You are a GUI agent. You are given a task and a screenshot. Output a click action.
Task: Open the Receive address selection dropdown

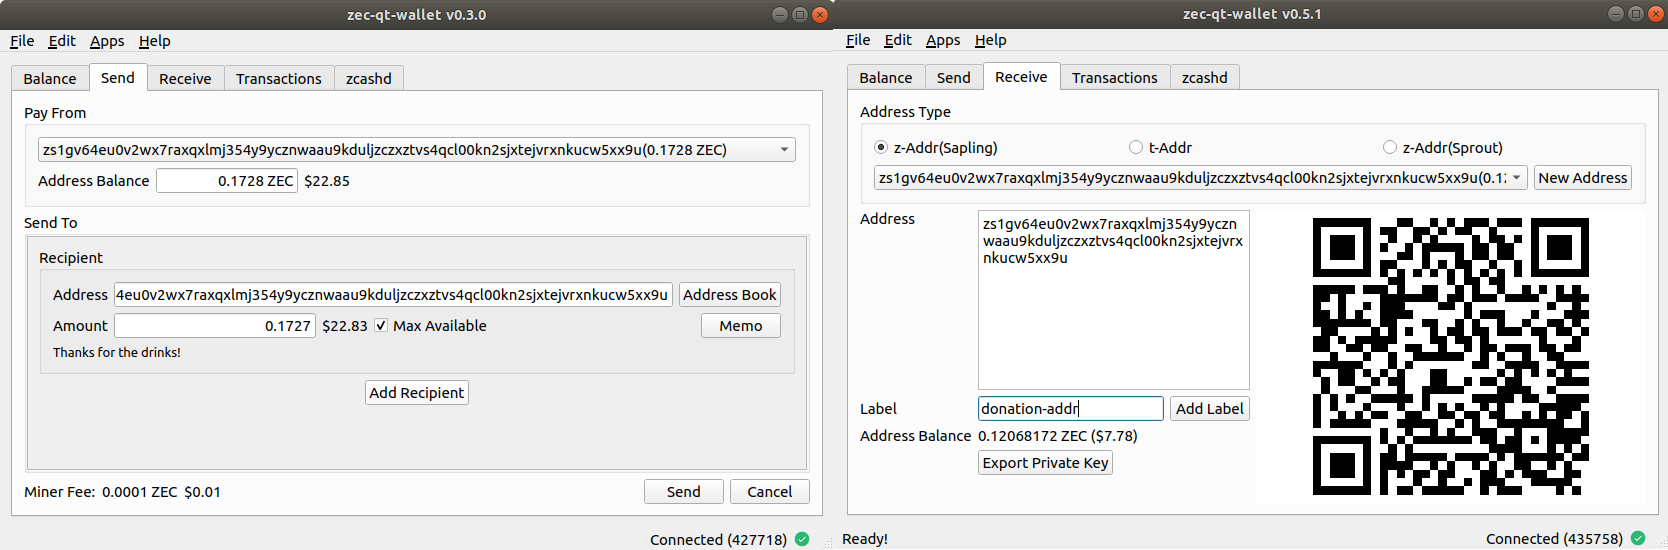(x=1517, y=178)
